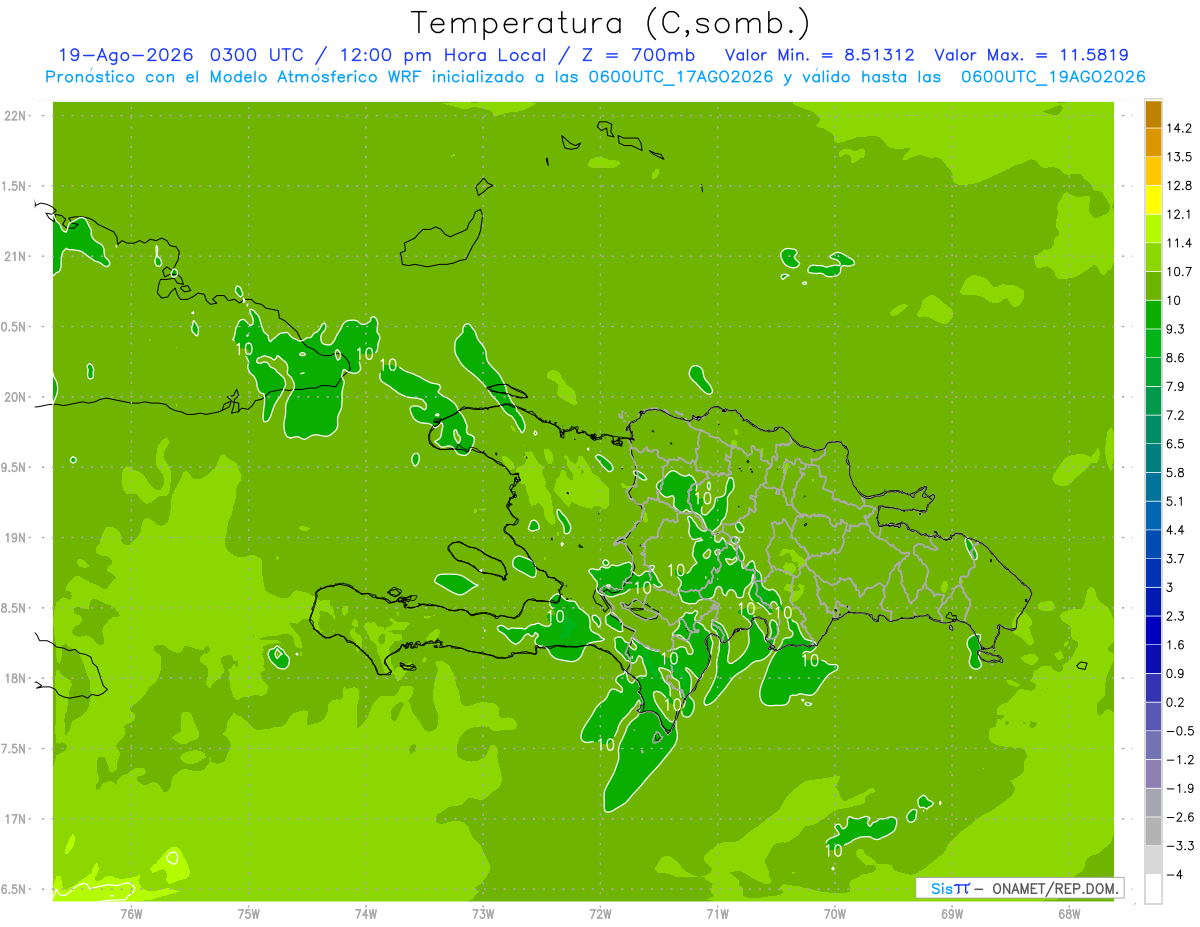Click the "71W" longitude label
Image resolution: width=1200 pixels, height=927 pixels.
[x=717, y=913]
